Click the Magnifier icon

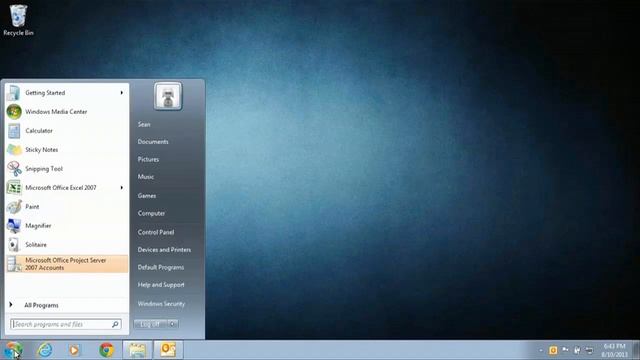14,225
